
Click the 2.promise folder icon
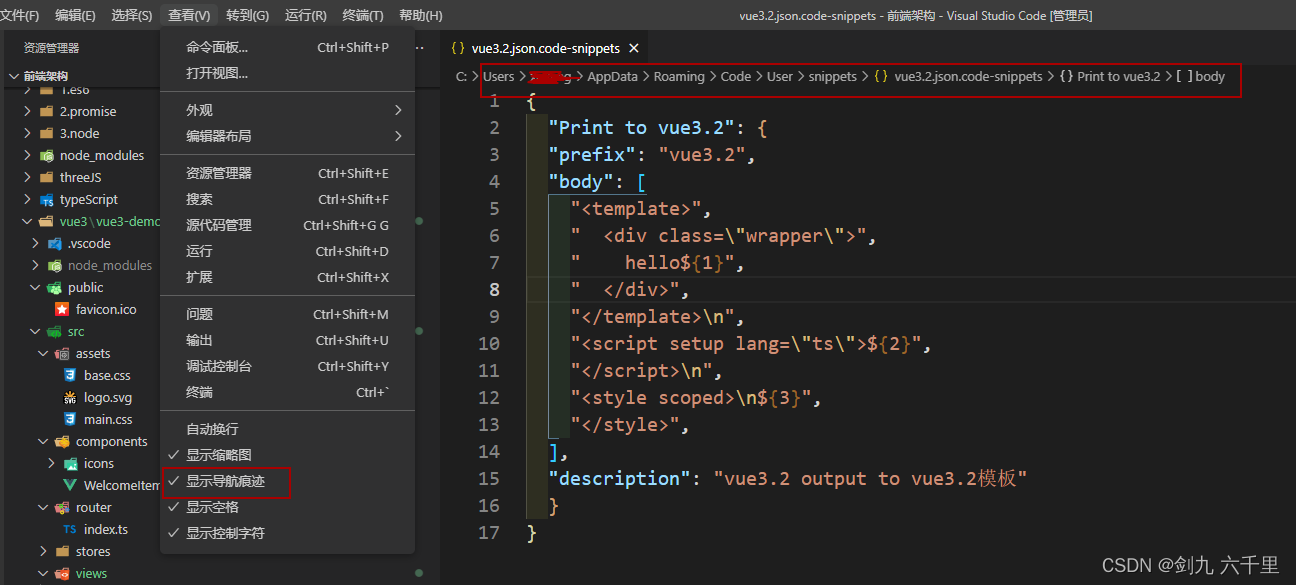pos(46,111)
